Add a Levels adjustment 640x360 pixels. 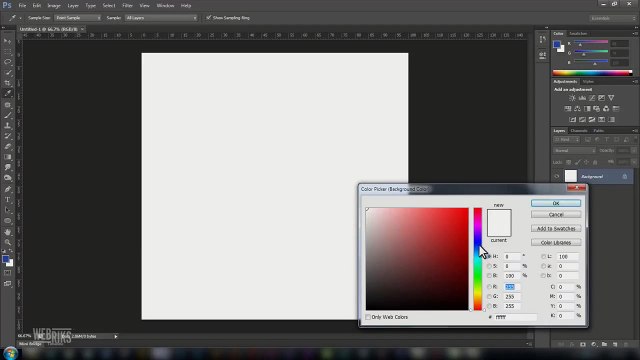[582, 98]
